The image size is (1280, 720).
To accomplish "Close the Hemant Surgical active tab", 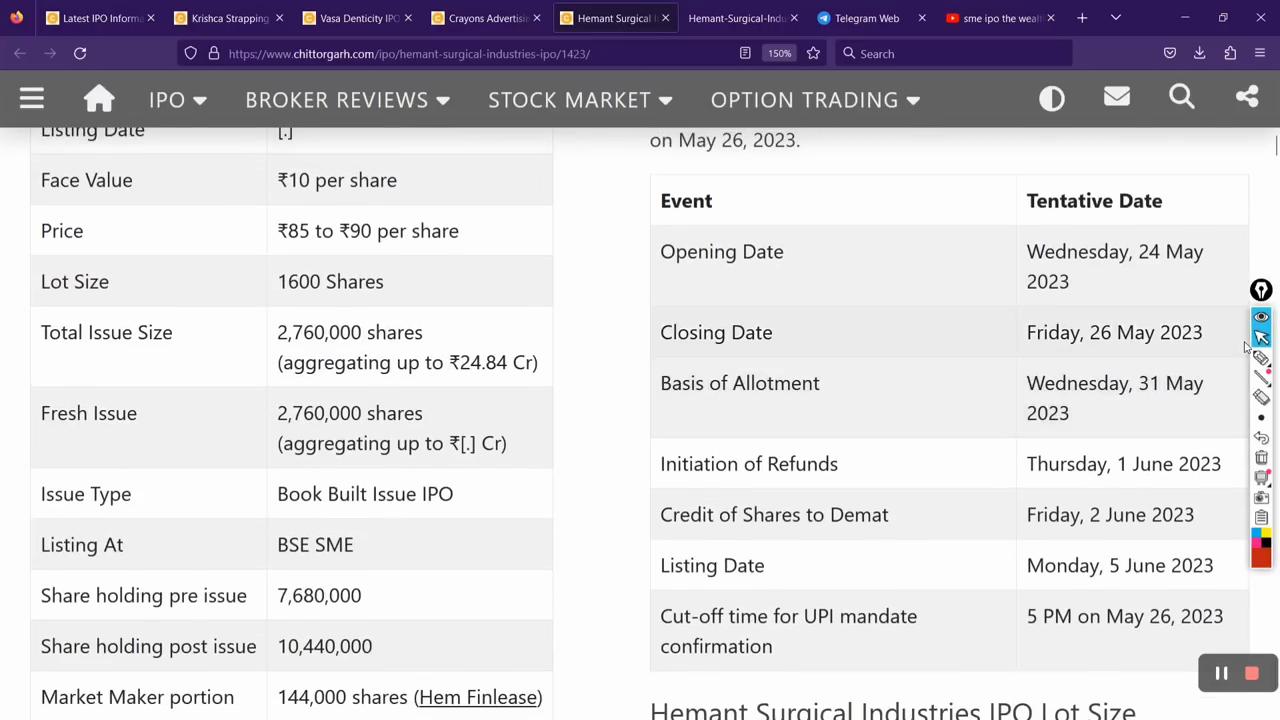I will (x=666, y=18).
